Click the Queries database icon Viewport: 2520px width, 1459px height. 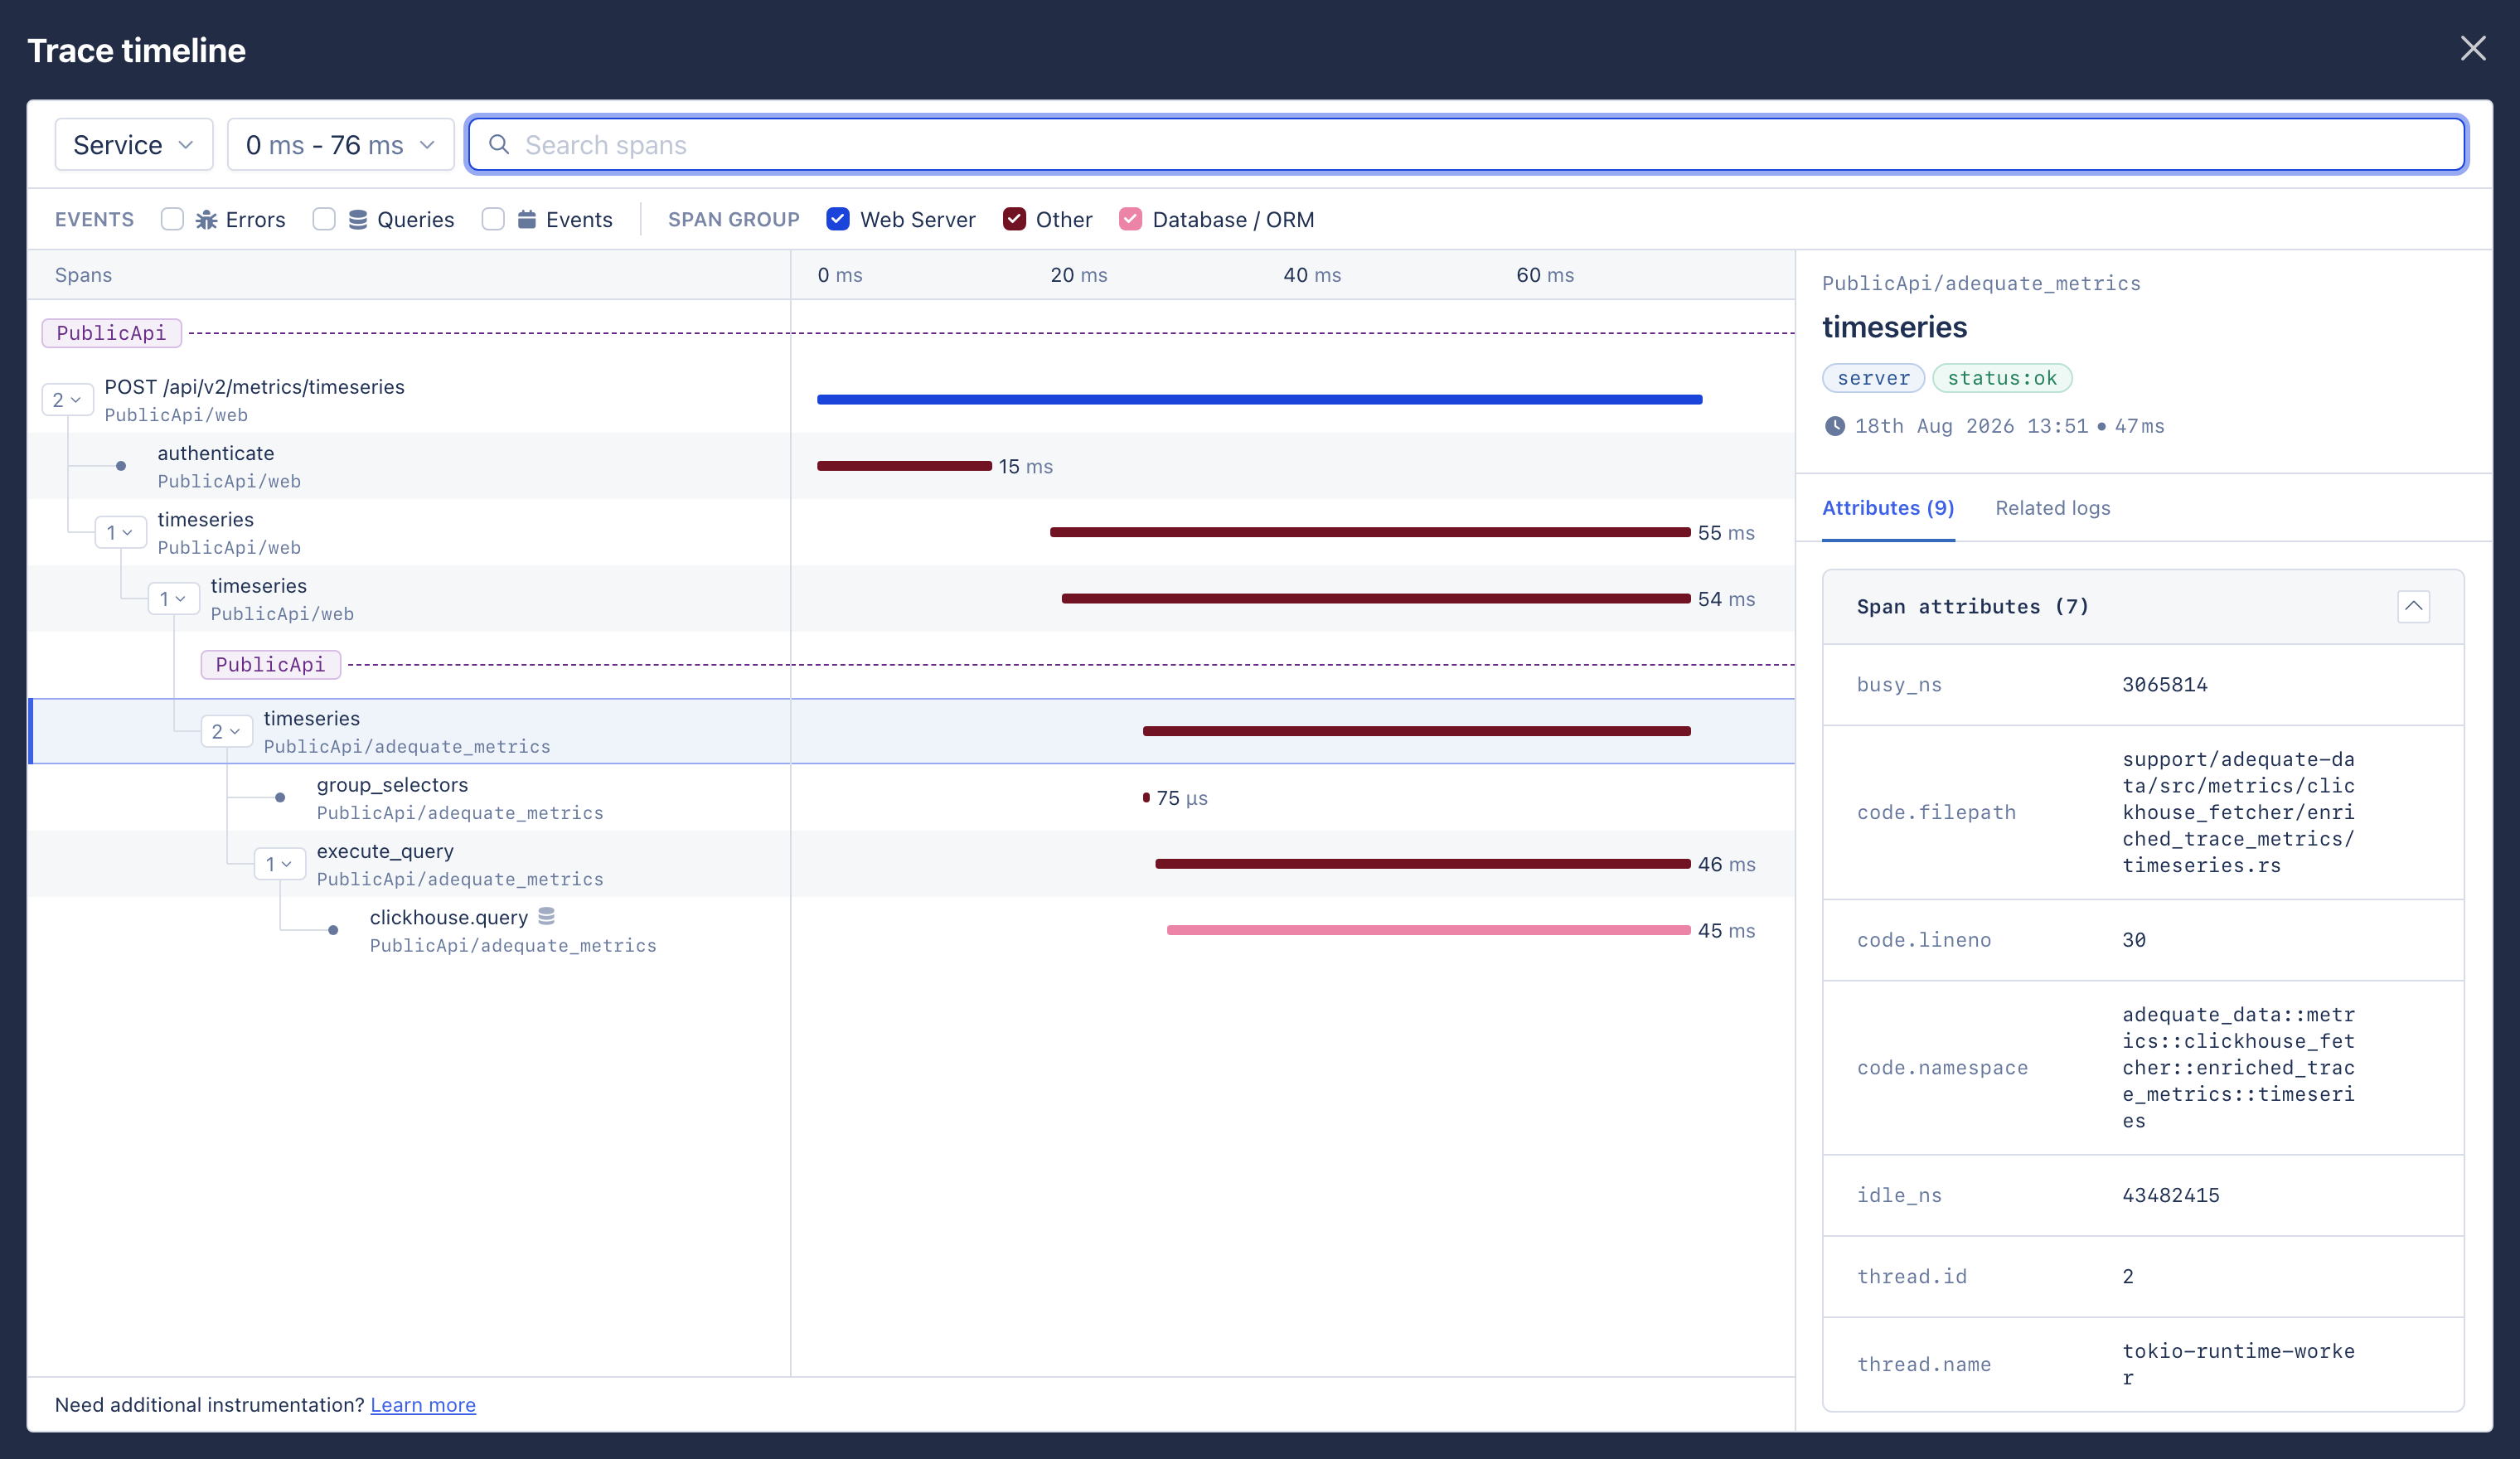357,220
